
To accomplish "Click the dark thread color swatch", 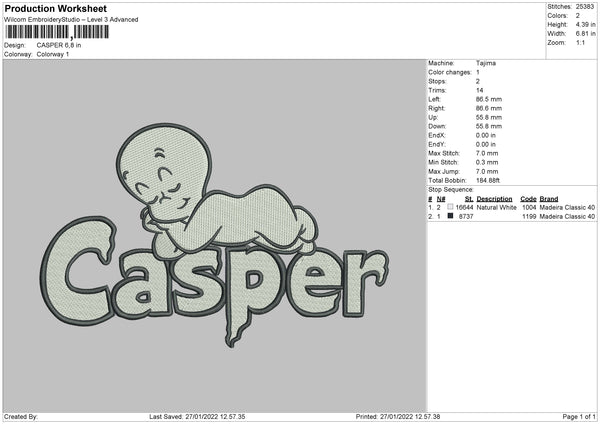I will click(x=450, y=216).
